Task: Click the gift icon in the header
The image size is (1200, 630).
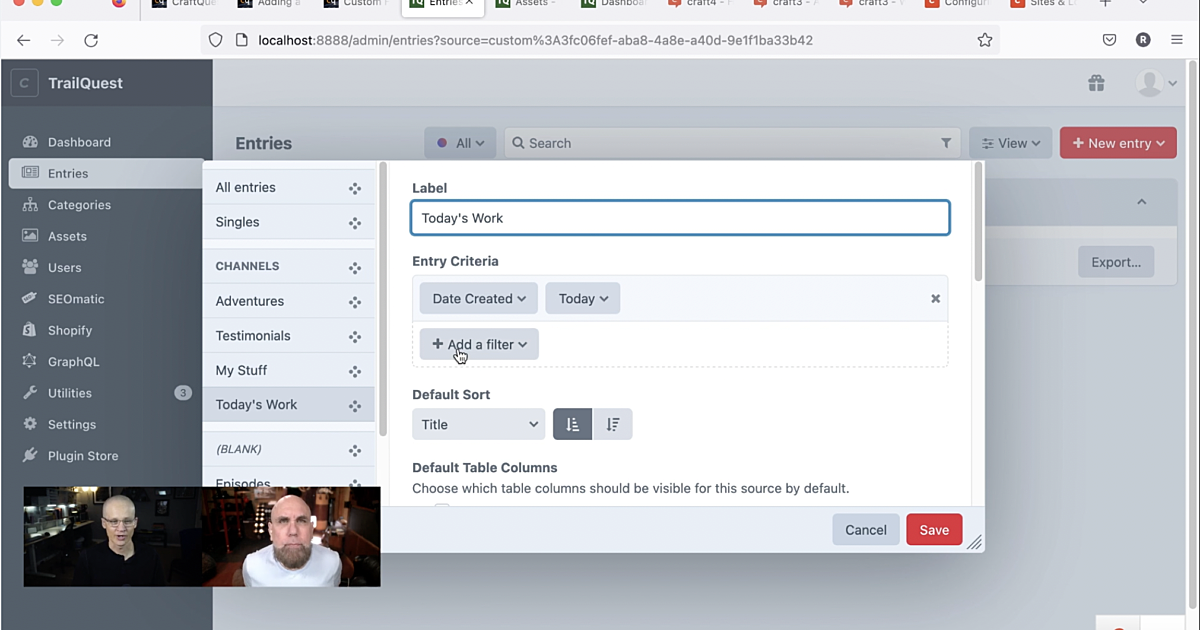Action: click(x=1096, y=83)
